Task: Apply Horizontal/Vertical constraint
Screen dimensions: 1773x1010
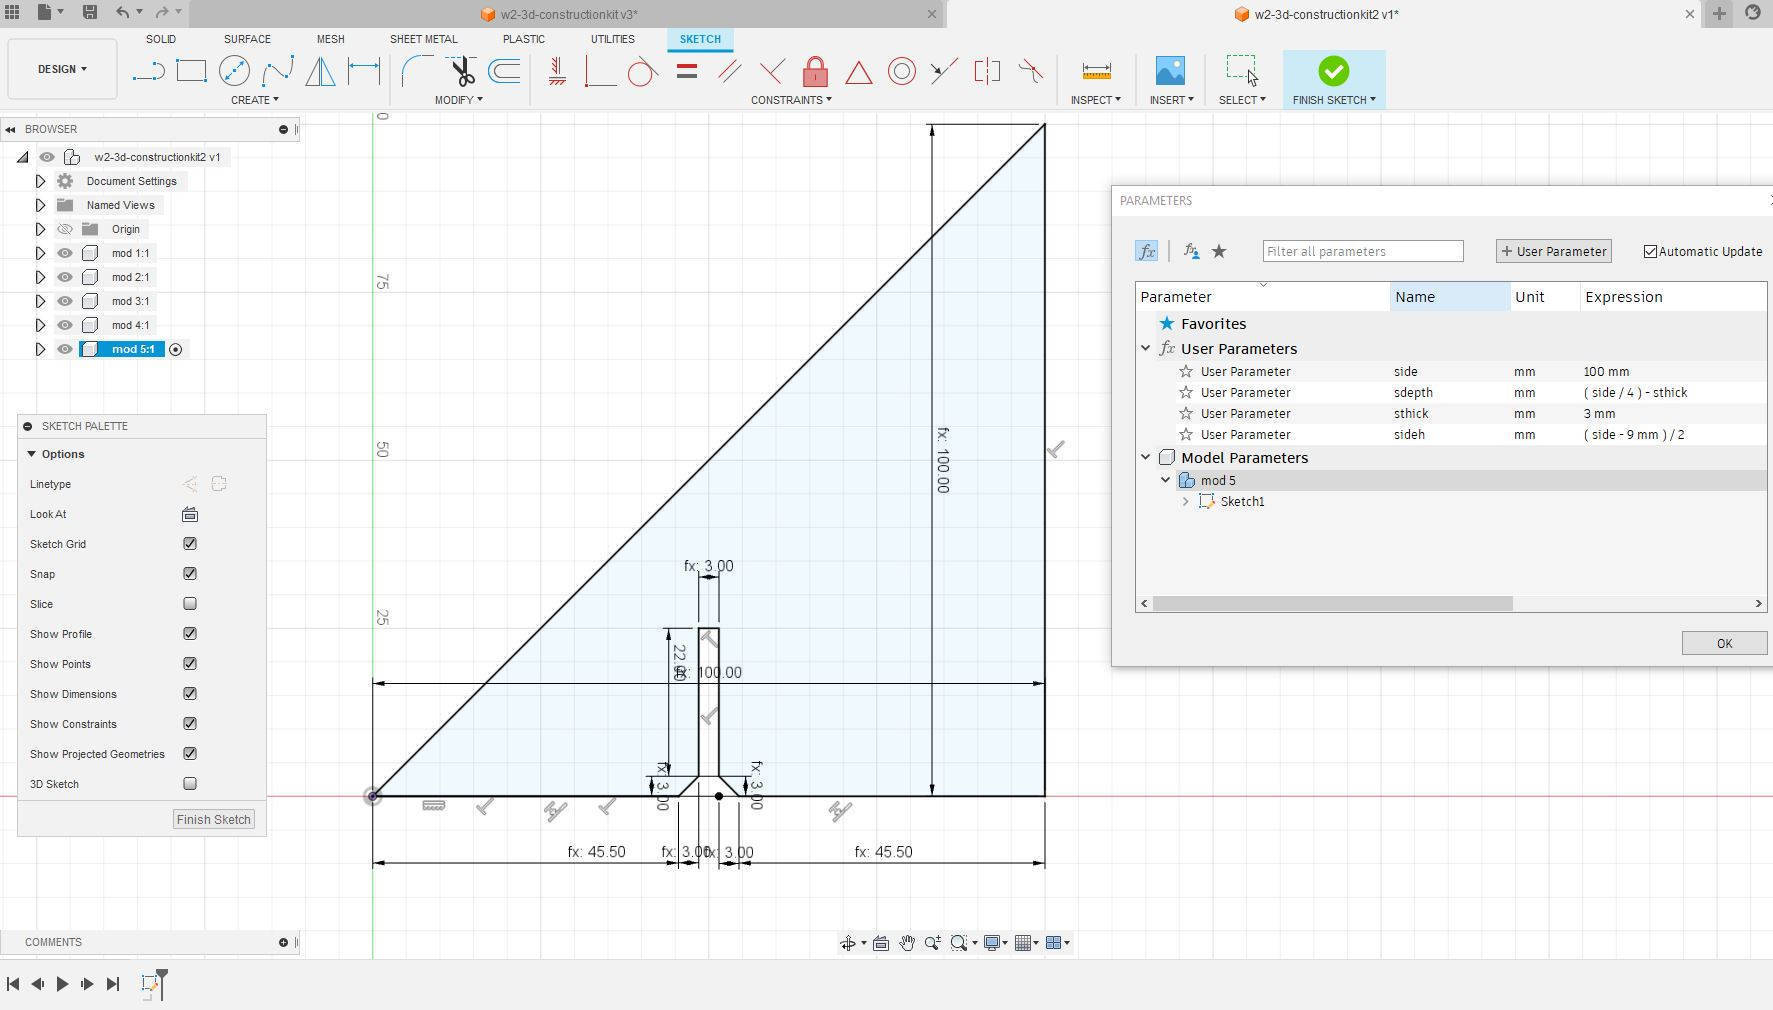Action: (557, 71)
